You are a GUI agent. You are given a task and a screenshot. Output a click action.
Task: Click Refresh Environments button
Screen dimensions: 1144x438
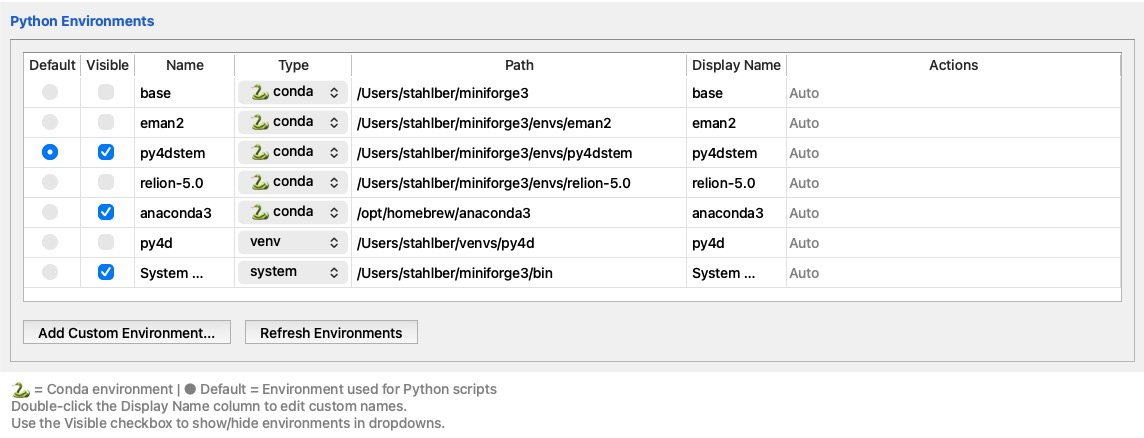tap(331, 333)
